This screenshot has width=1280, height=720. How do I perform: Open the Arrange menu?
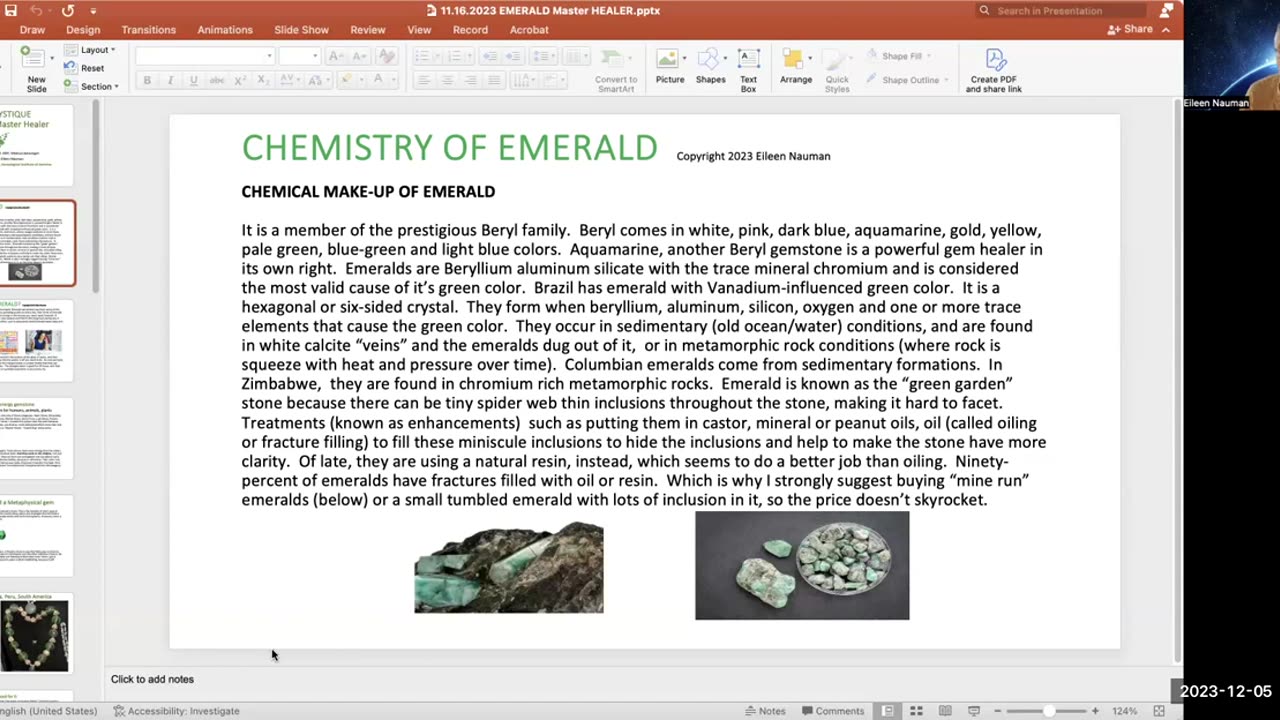[796, 68]
